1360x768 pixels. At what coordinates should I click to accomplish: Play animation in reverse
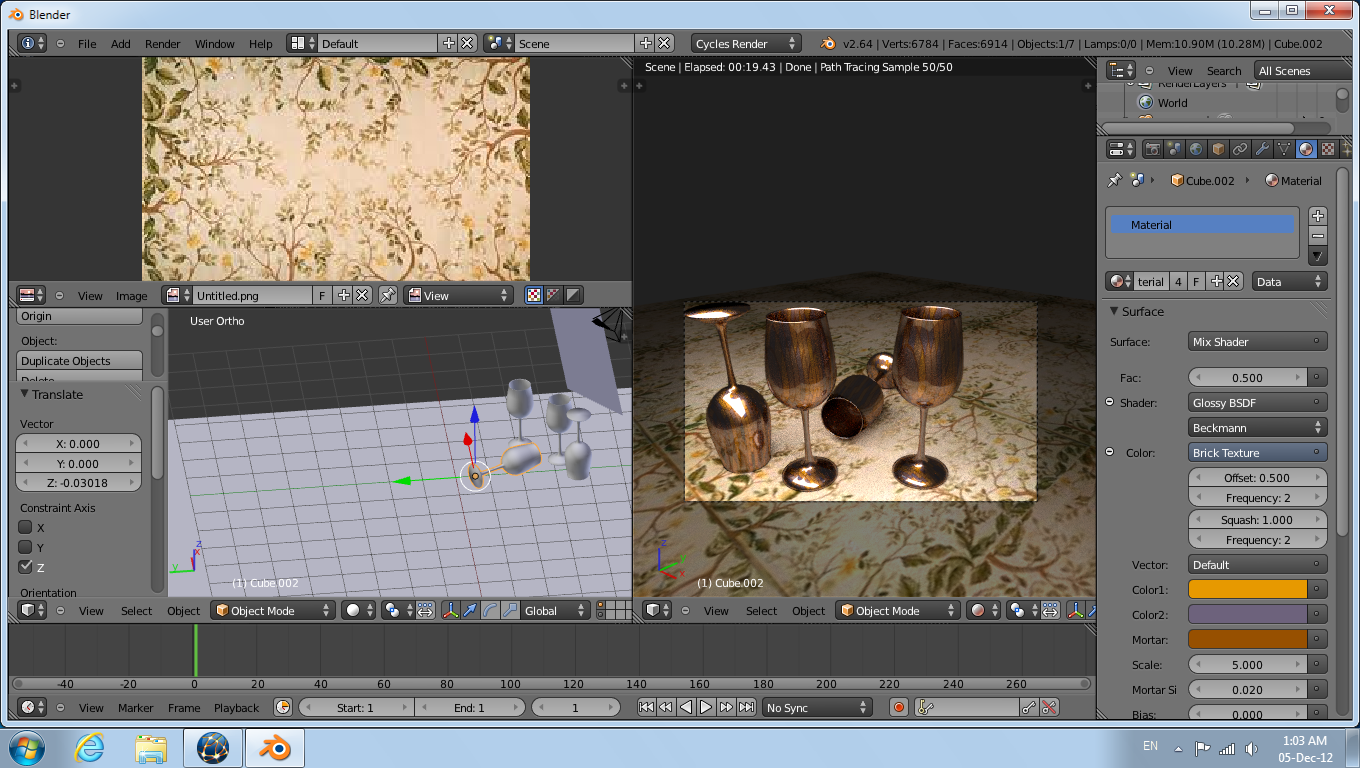click(686, 707)
